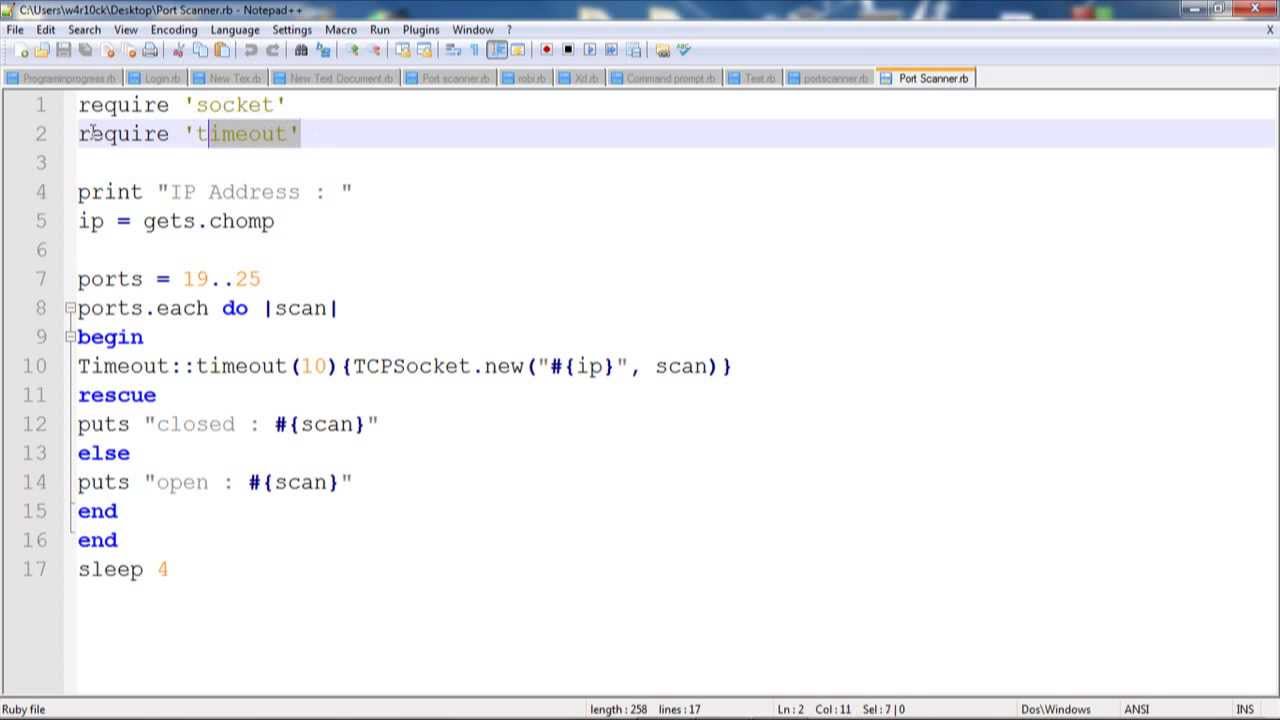This screenshot has height=720, width=1280.
Task: Switch to the Programinprogress.rb tab
Action: pyautogui.click(x=63, y=78)
